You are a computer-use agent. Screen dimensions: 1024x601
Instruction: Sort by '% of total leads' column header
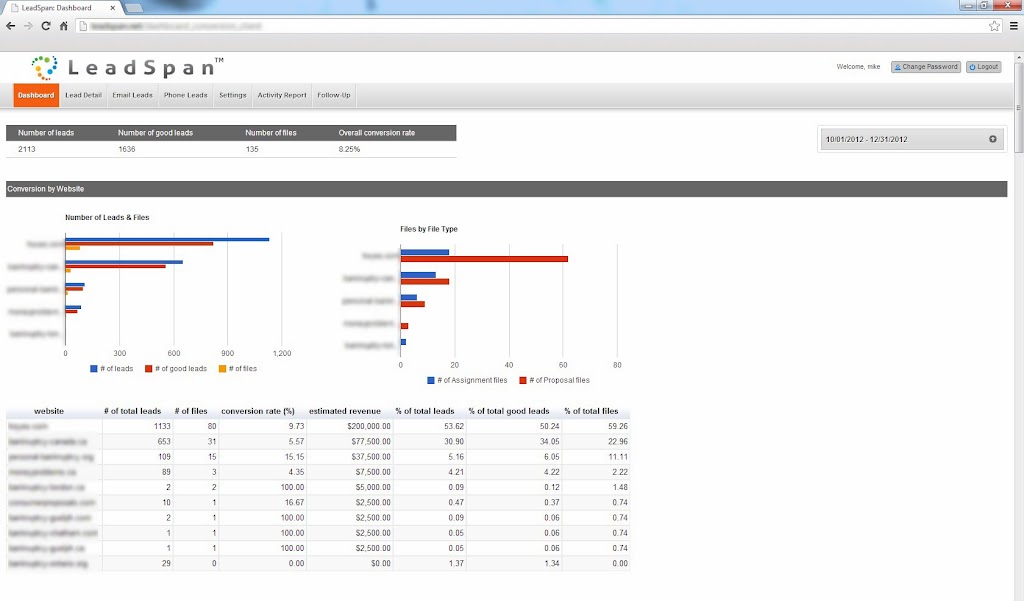click(x=424, y=412)
